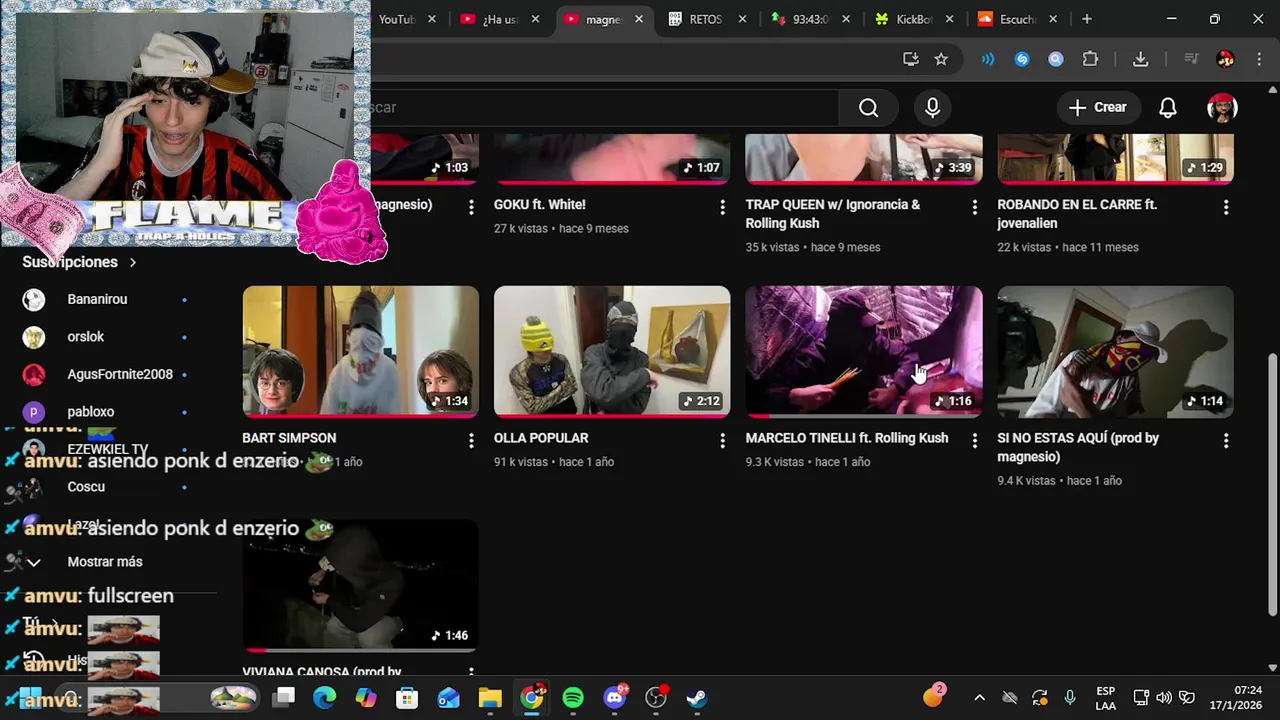Screen dimensions: 1280x720
Task: Open Microsoft Store from taskbar
Action: coord(407,697)
